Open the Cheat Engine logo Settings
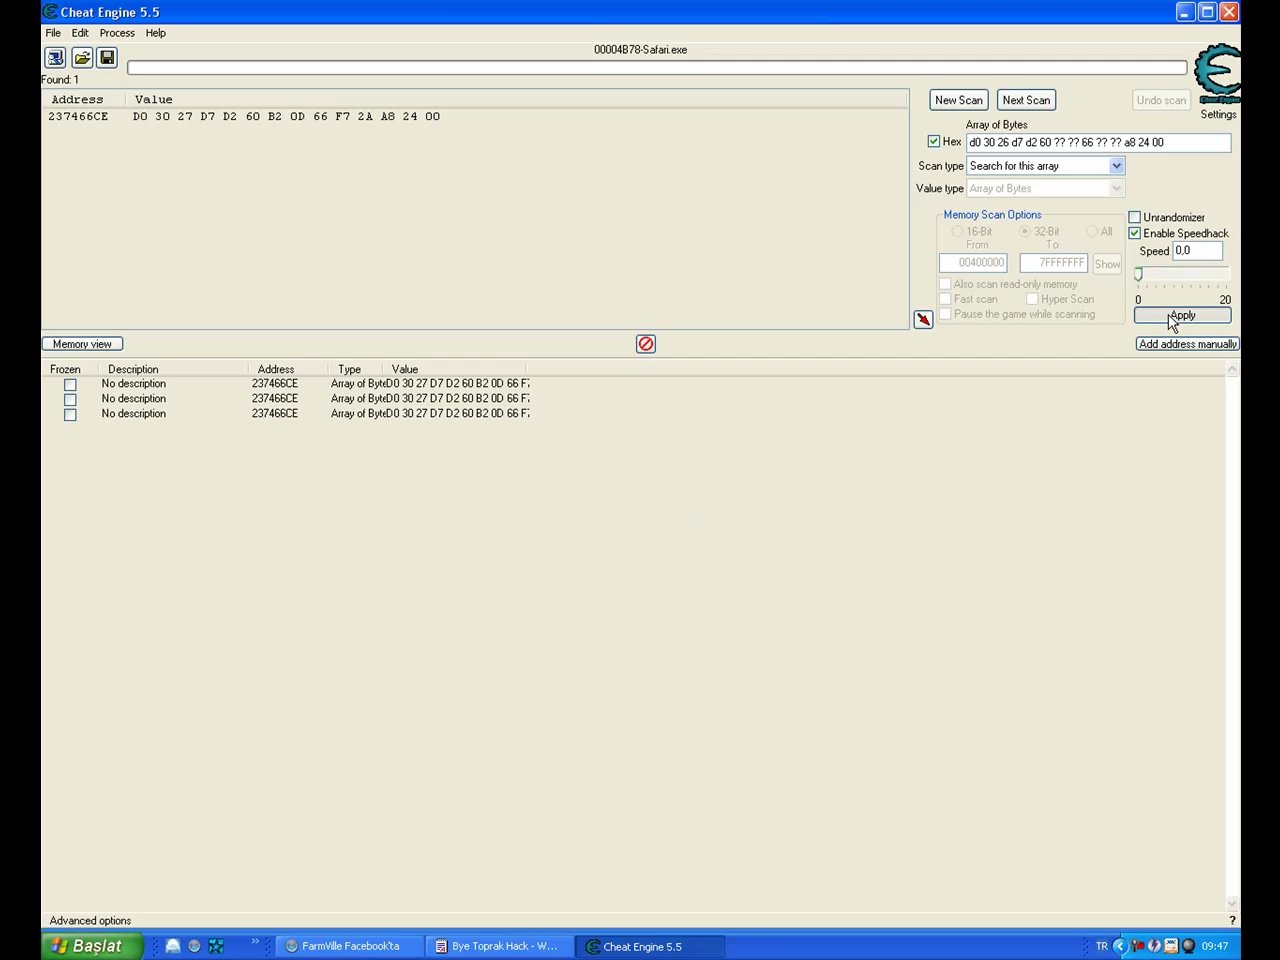 pyautogui.click(x=1218, y=80)
